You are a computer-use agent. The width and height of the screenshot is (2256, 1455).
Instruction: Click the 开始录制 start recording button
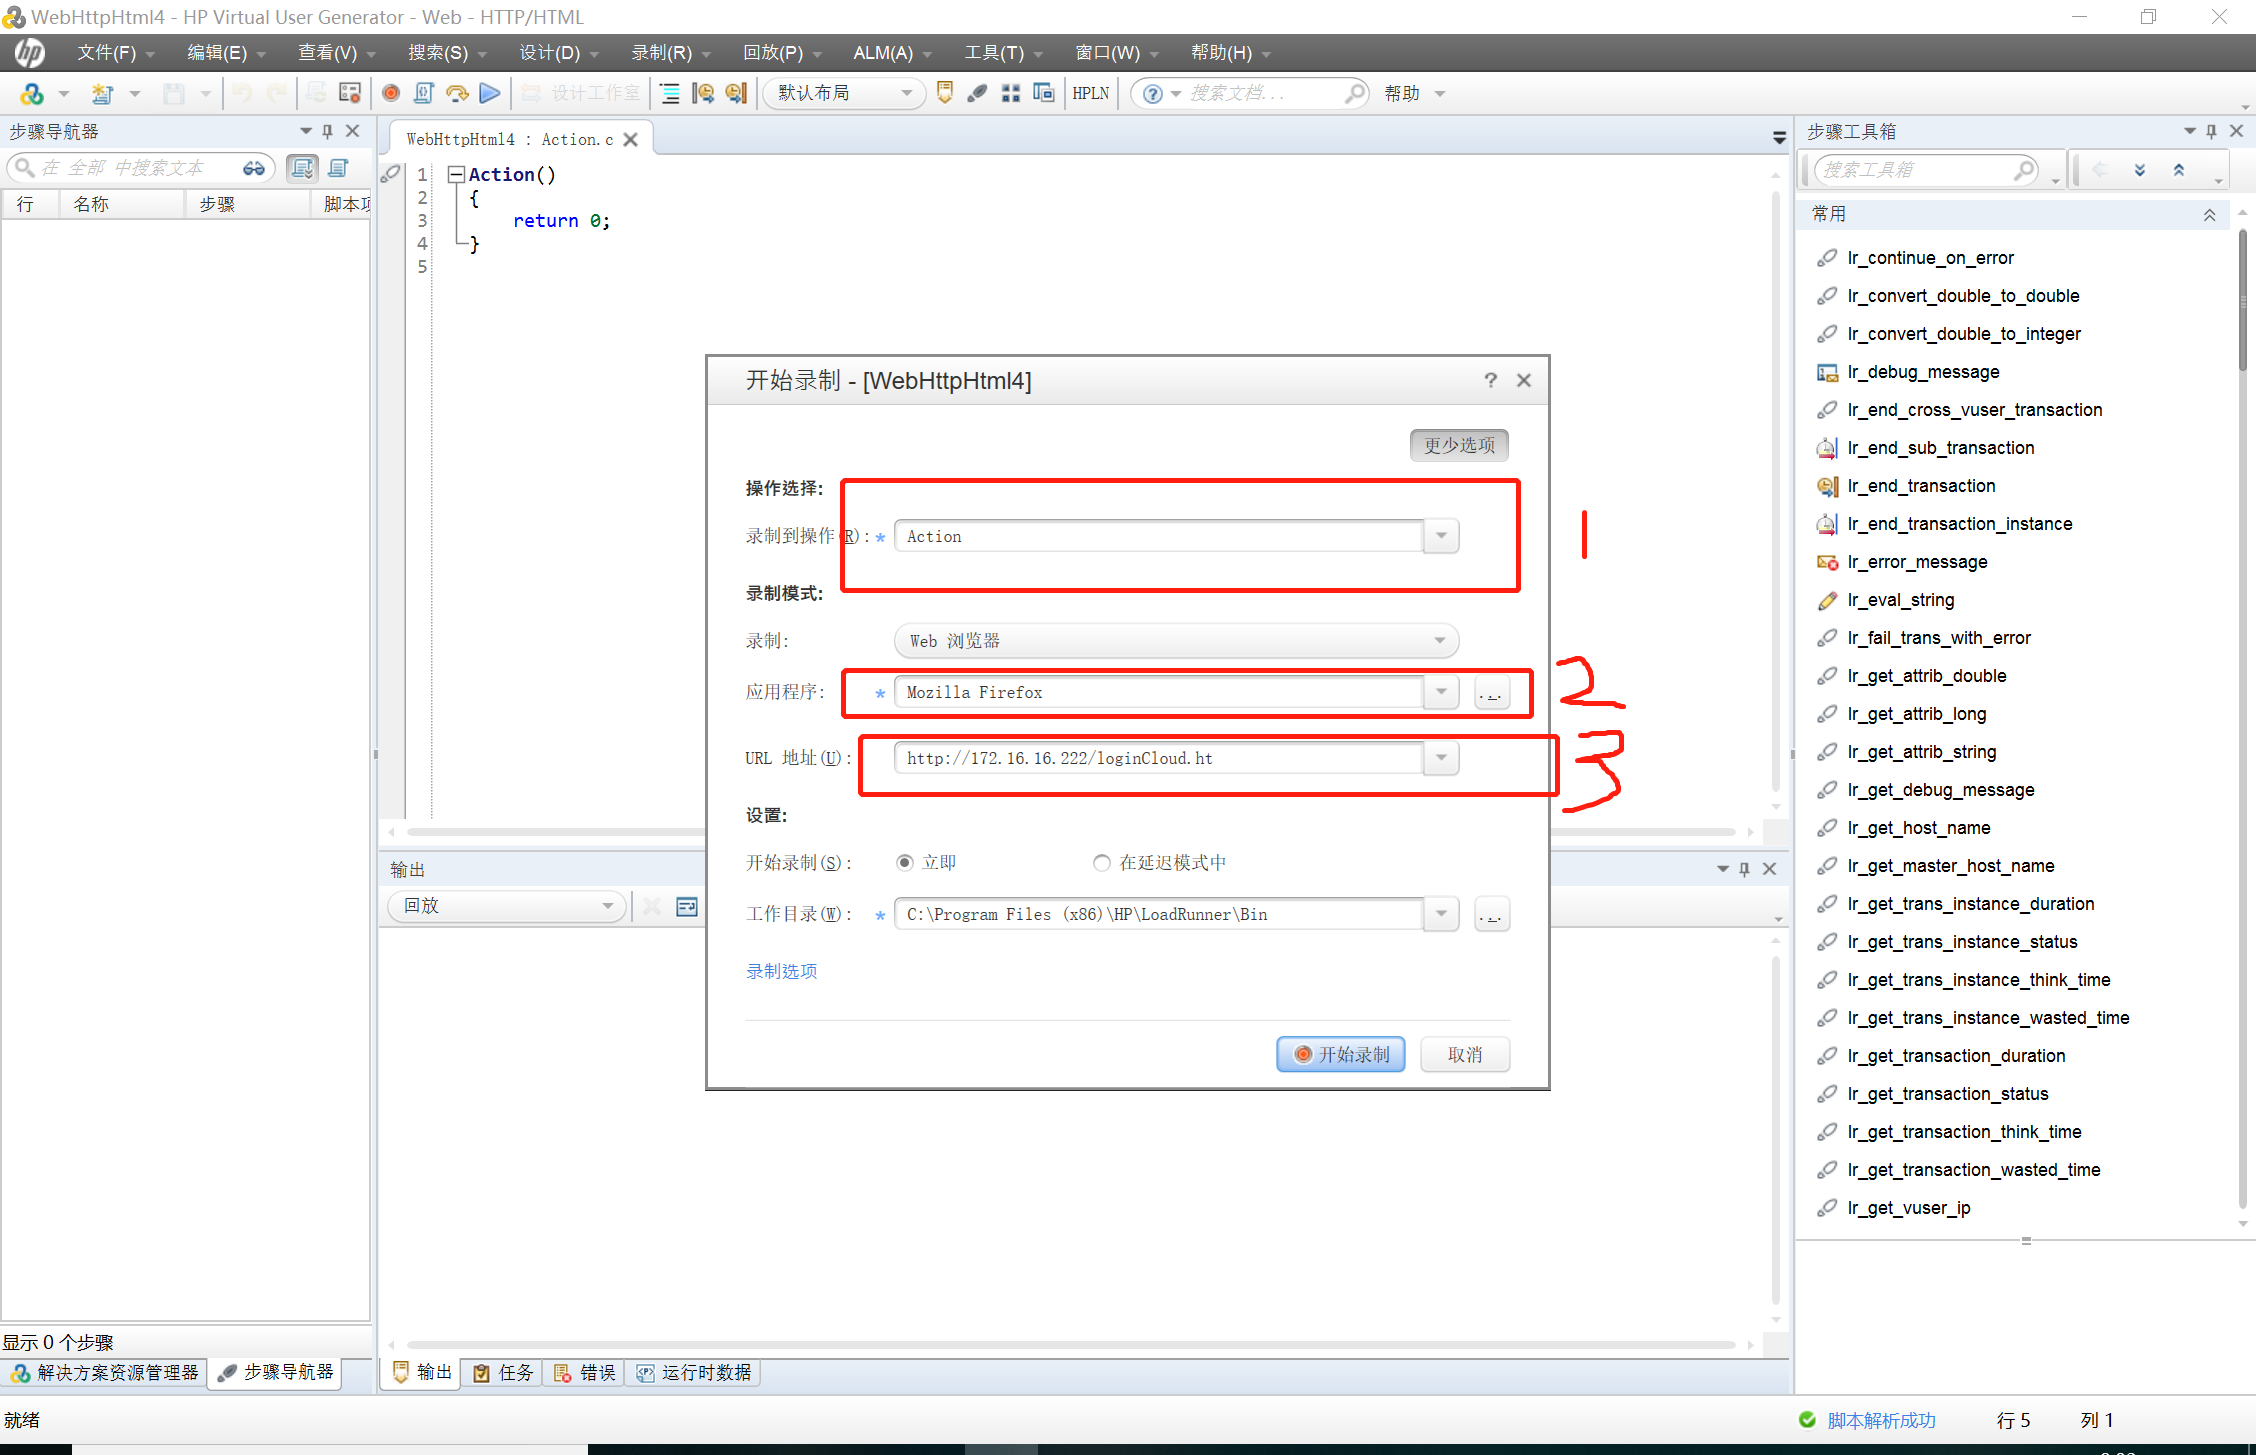pyautogui.click(x=1340, y=1054)
